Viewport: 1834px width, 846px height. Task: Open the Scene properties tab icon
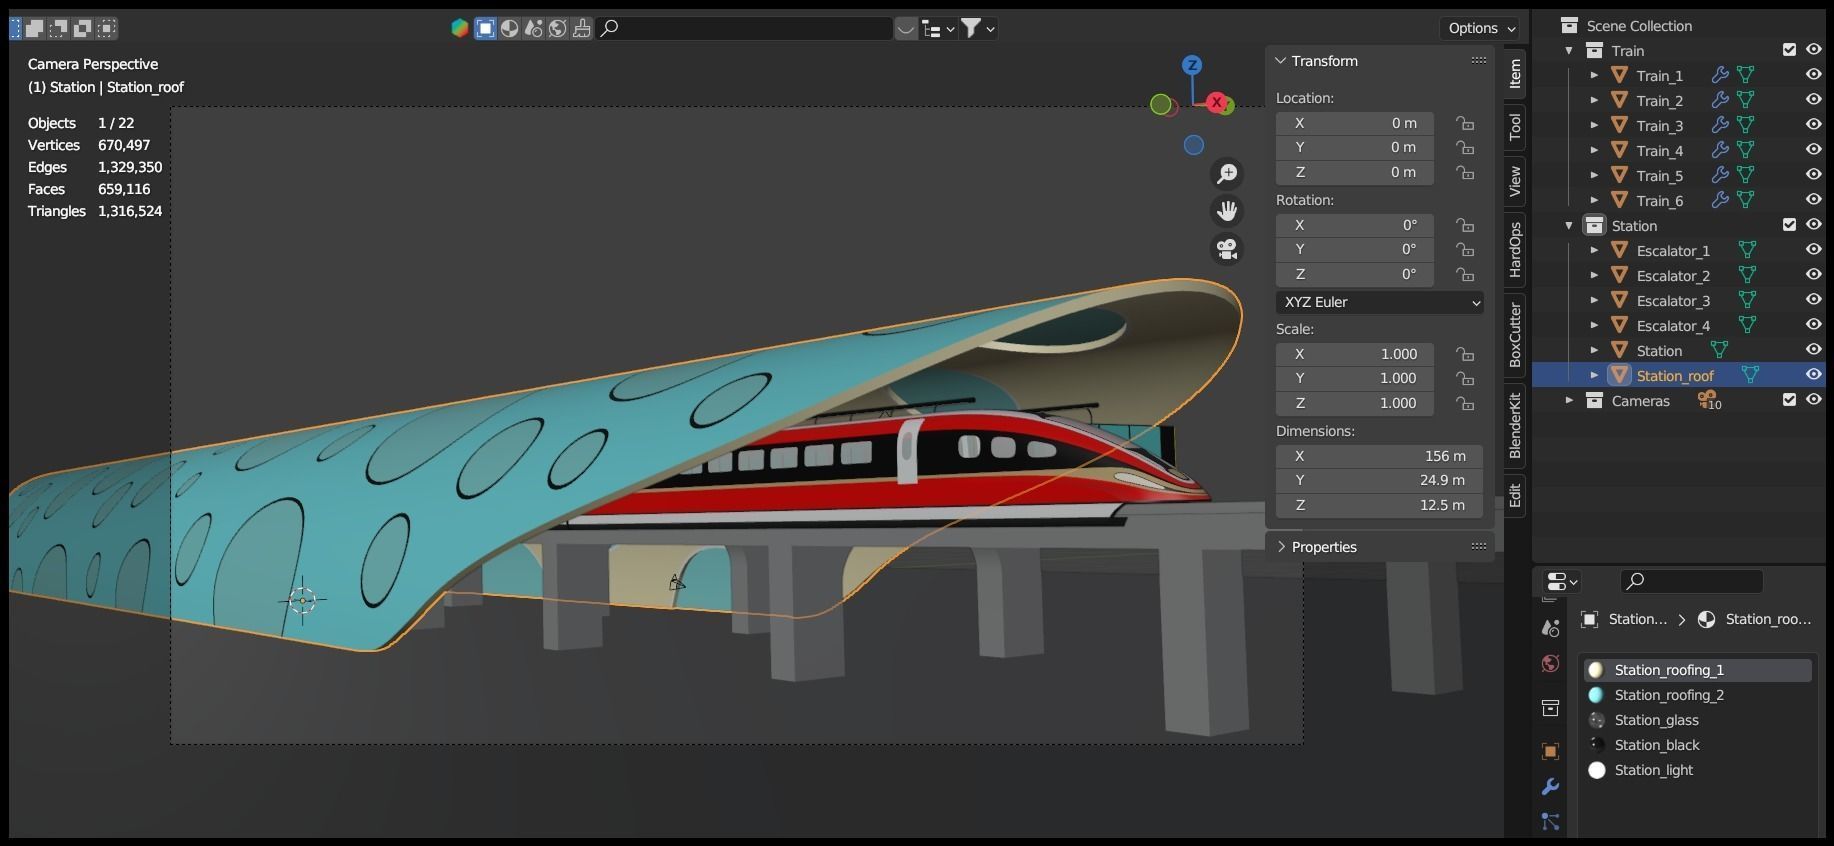pyautogui.click(x=1550, y=628)
